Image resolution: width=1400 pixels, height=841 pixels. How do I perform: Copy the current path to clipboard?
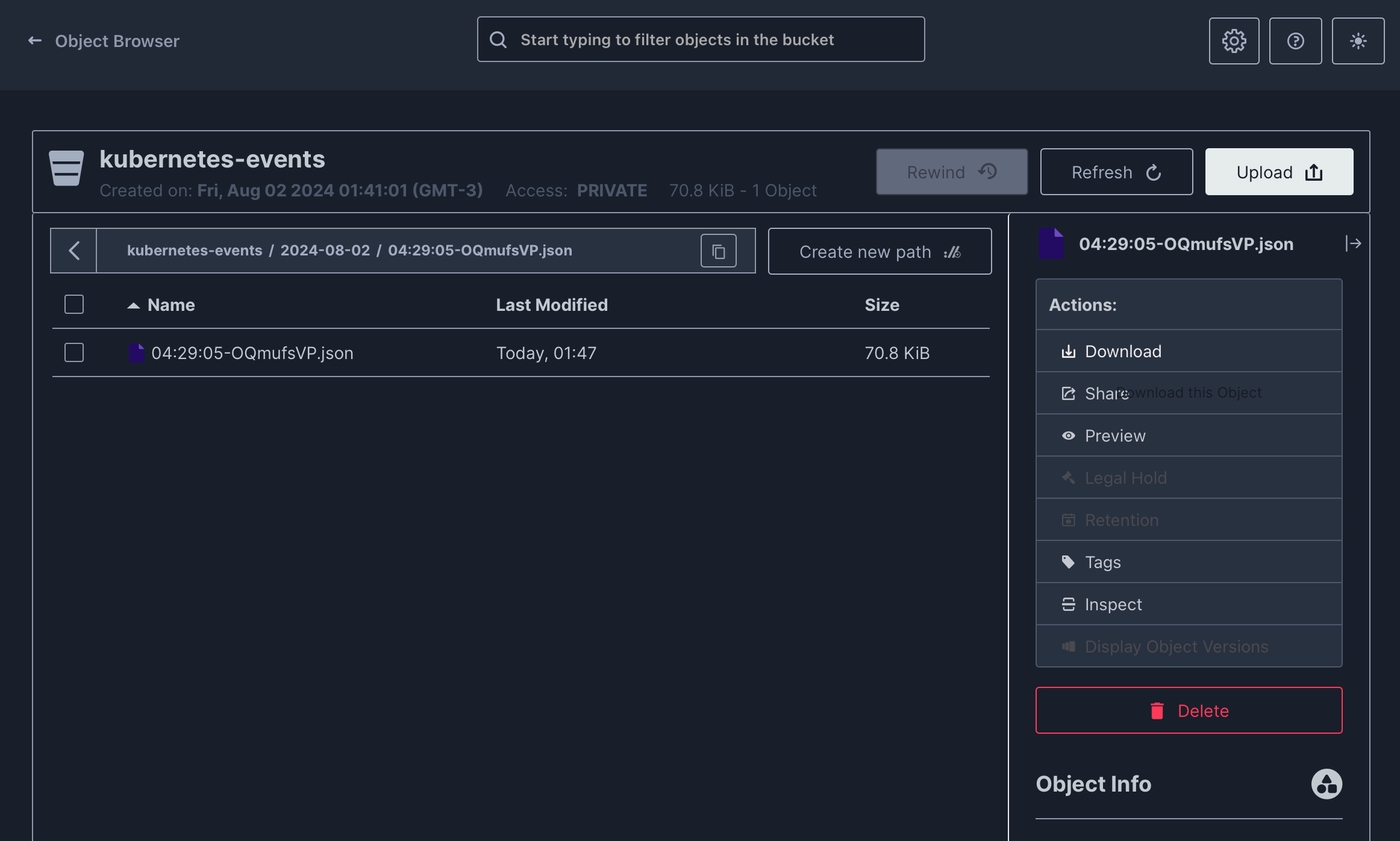coord(718,251)
